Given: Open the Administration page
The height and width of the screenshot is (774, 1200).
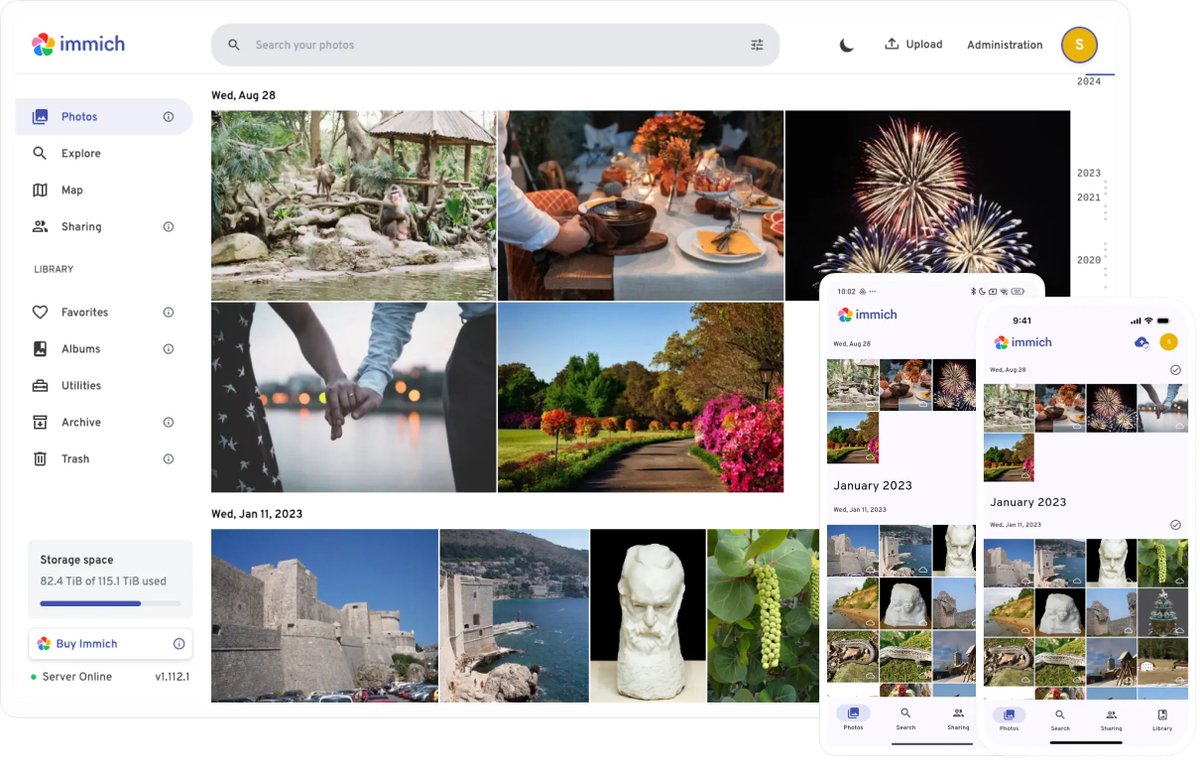Looking at the screenshot, I should [1004, 44].
